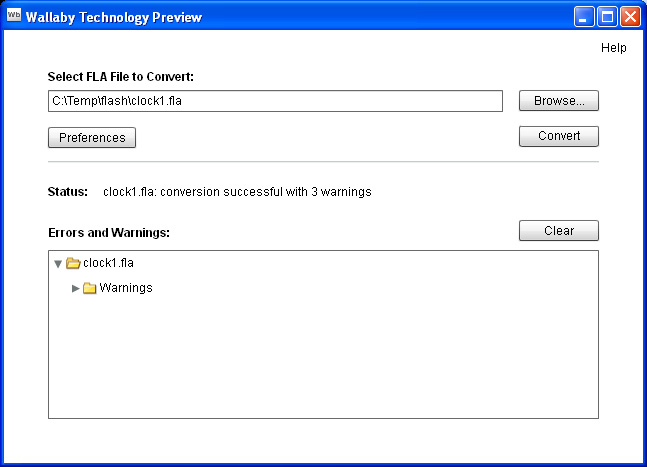The width and height of the screenshot is (647, 467).
Task: Click the 'Errors and Warnings:' heading
Action: pyautogui.click(x=109, y=233)
